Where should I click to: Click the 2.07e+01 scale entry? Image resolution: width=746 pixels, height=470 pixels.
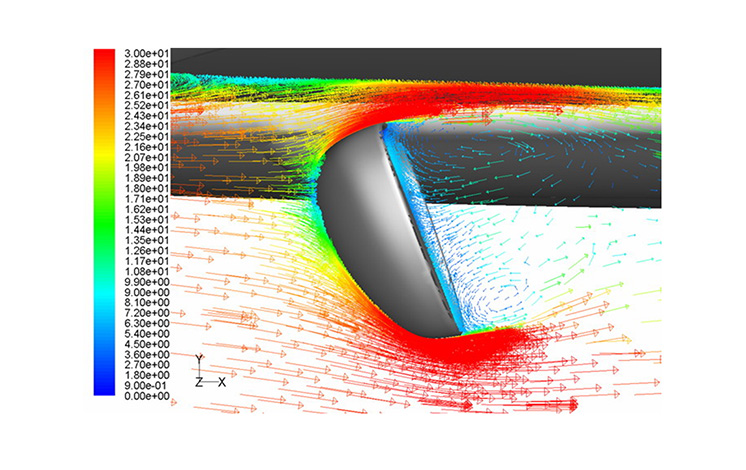[147, 157]
